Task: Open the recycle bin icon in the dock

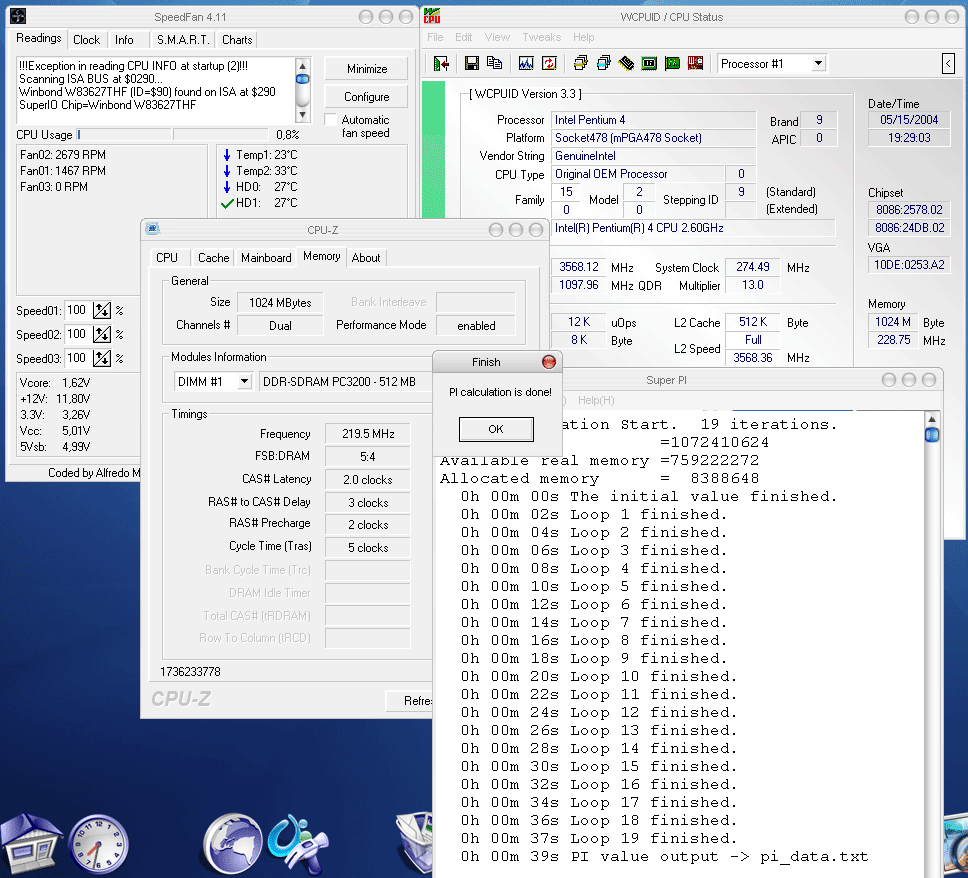Action: (x=414, y=844)
